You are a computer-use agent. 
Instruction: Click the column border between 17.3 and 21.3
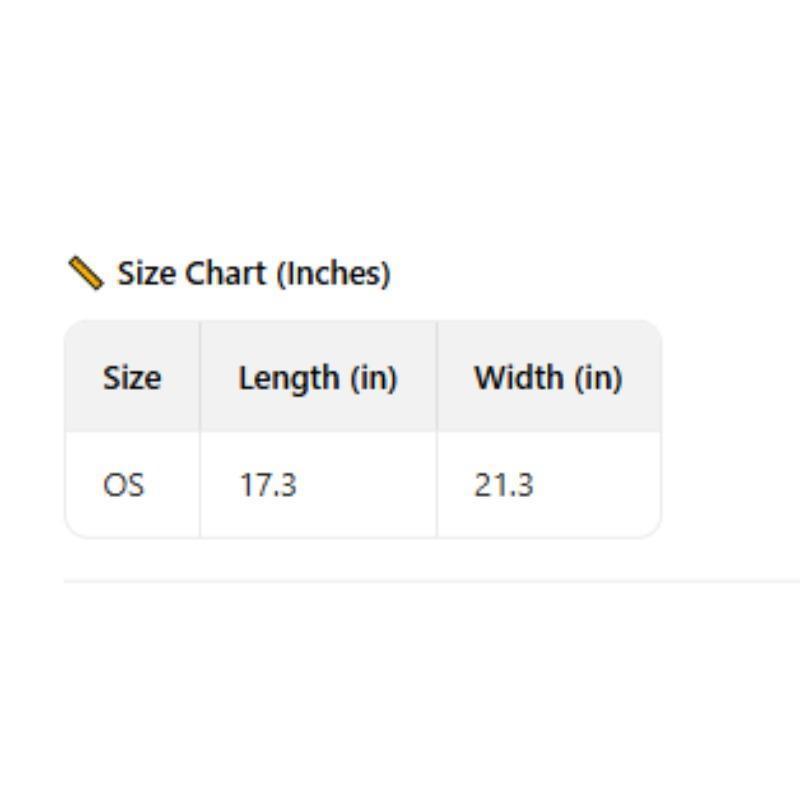pyautogui.click(x=437, y=486)
